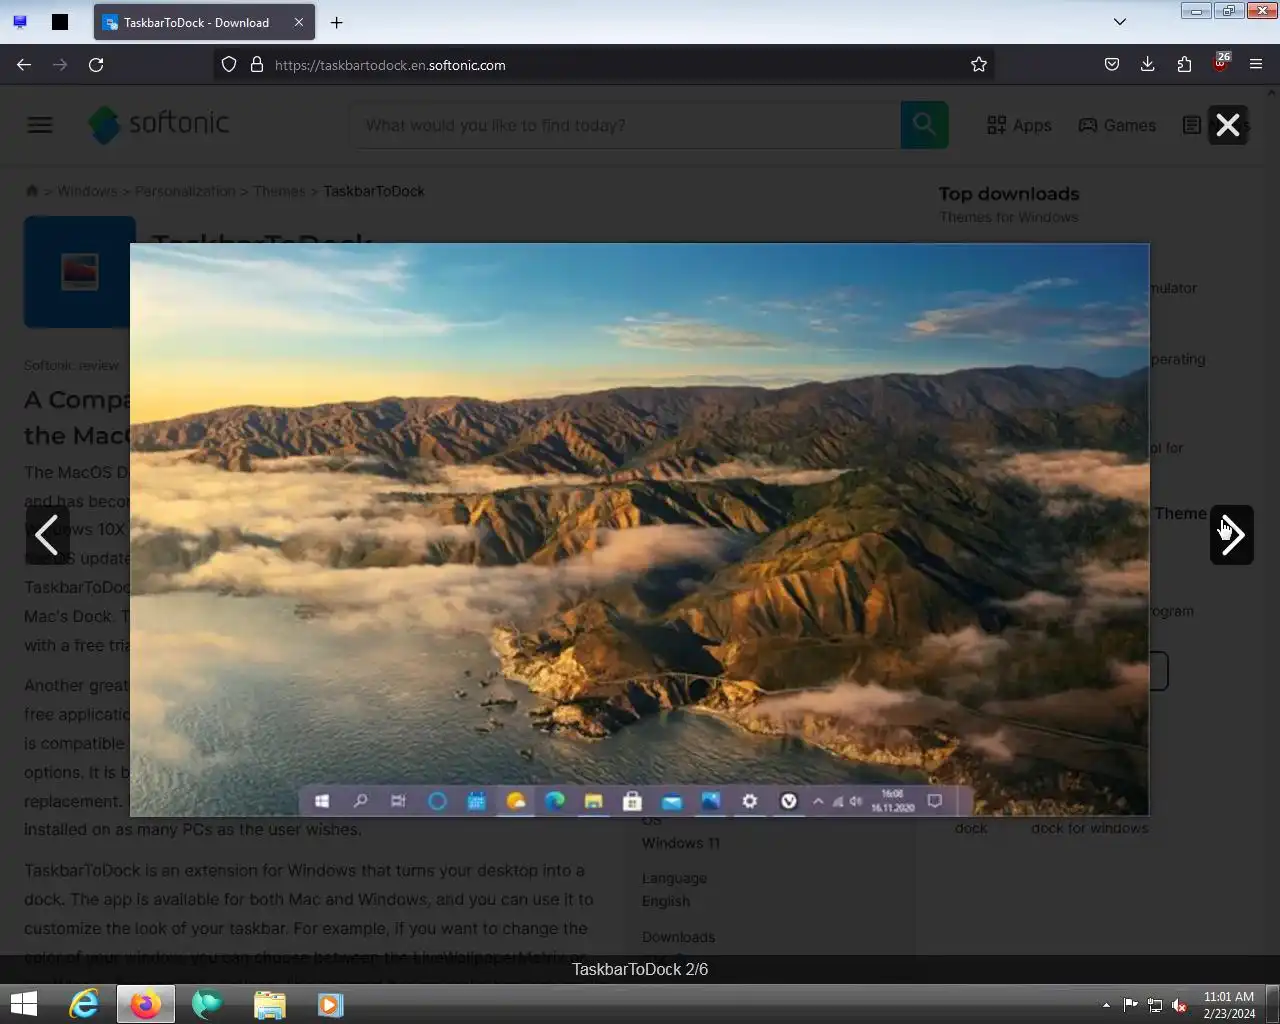Open the Softonic hamburger menu
1280x1024 pixels.
coord(40,125)
